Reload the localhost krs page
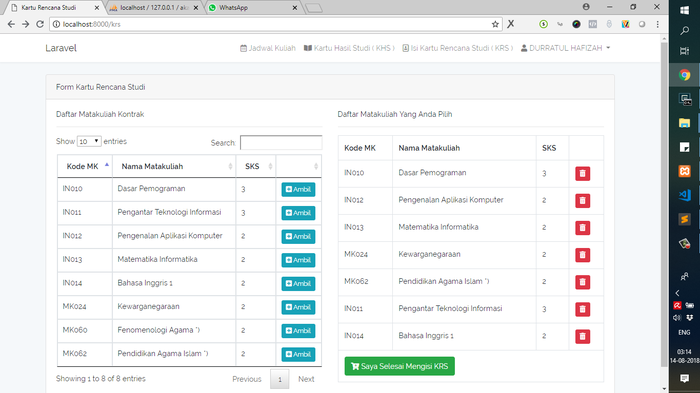 40,24
